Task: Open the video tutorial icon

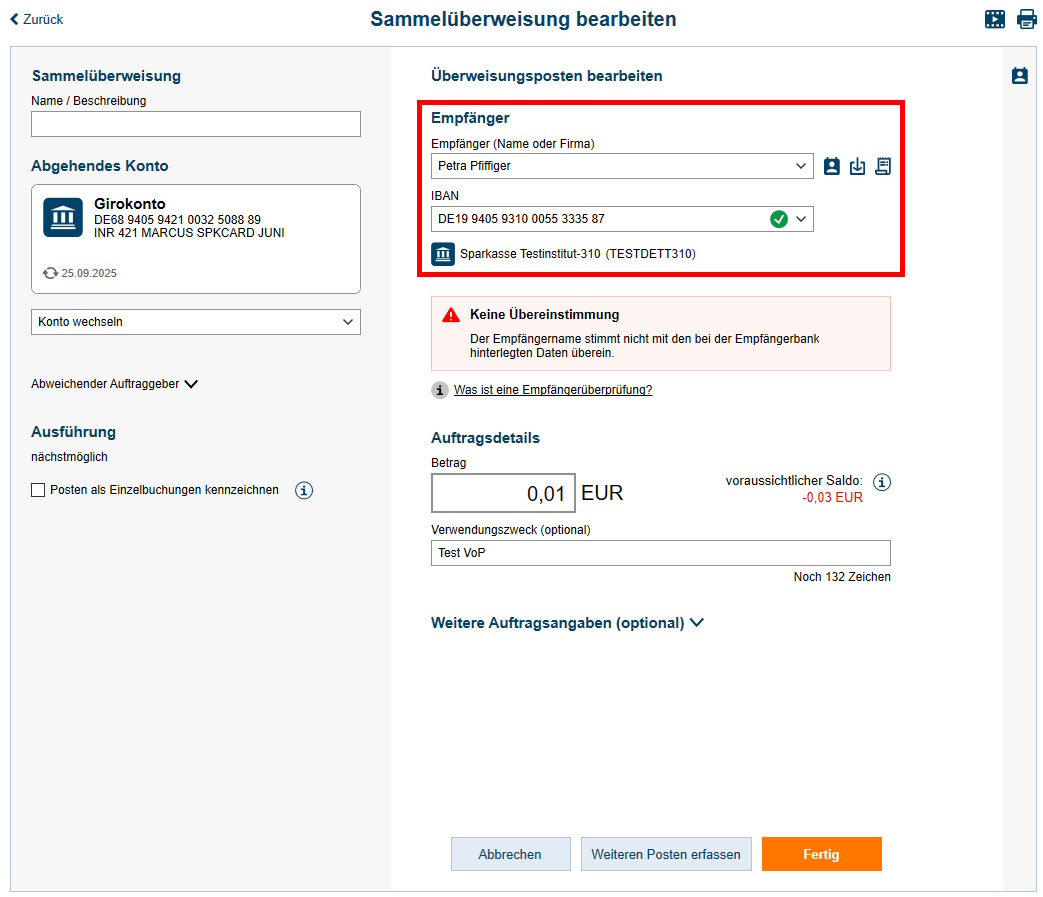Action: (x=994, y=19)
